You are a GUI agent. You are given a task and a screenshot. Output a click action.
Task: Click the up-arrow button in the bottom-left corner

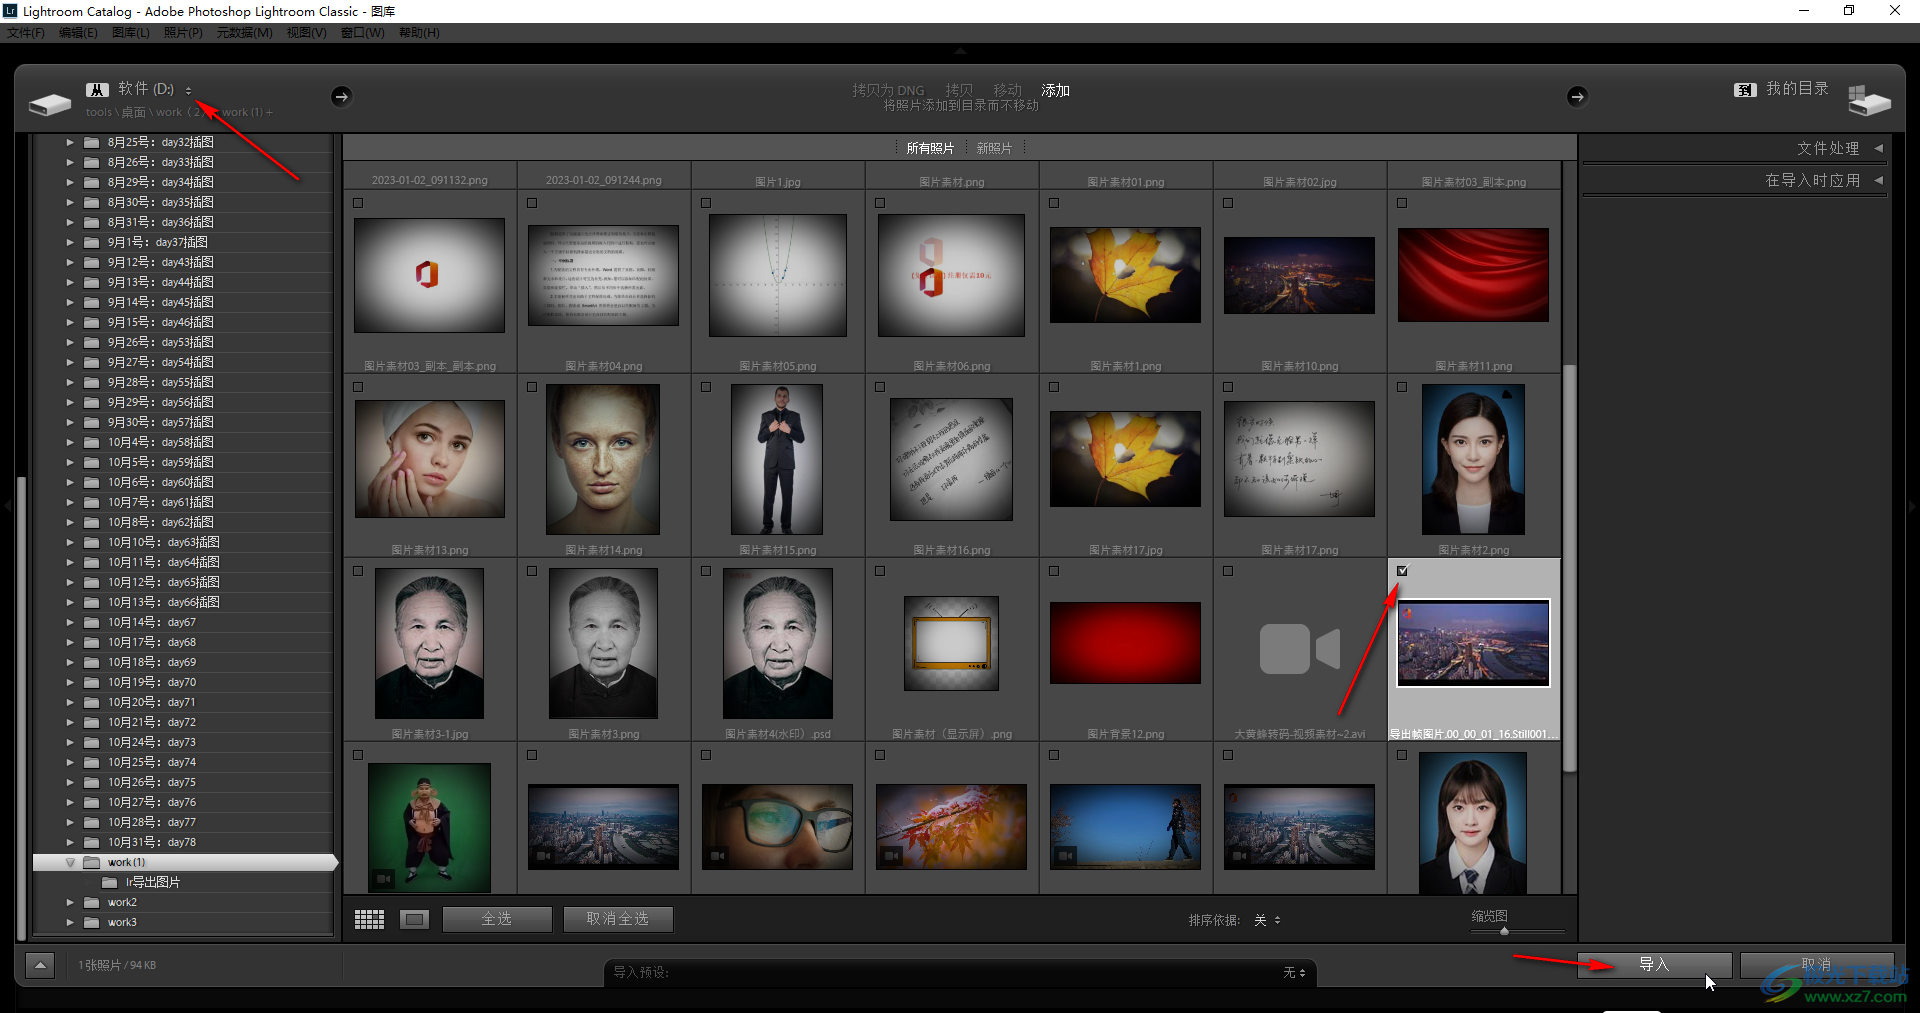[x=40, y=965]
